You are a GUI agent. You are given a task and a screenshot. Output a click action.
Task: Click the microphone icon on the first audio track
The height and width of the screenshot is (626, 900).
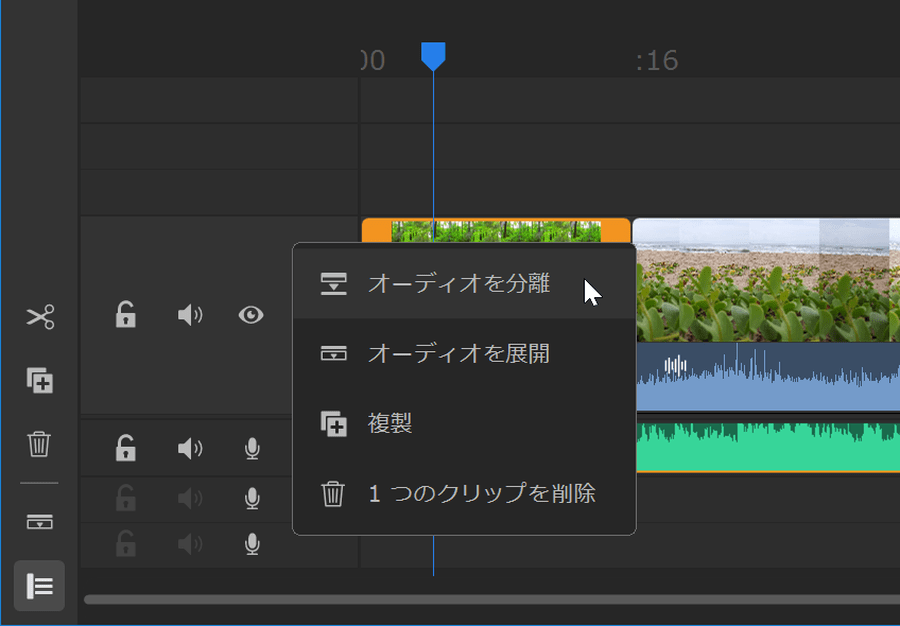click(253, 448)
